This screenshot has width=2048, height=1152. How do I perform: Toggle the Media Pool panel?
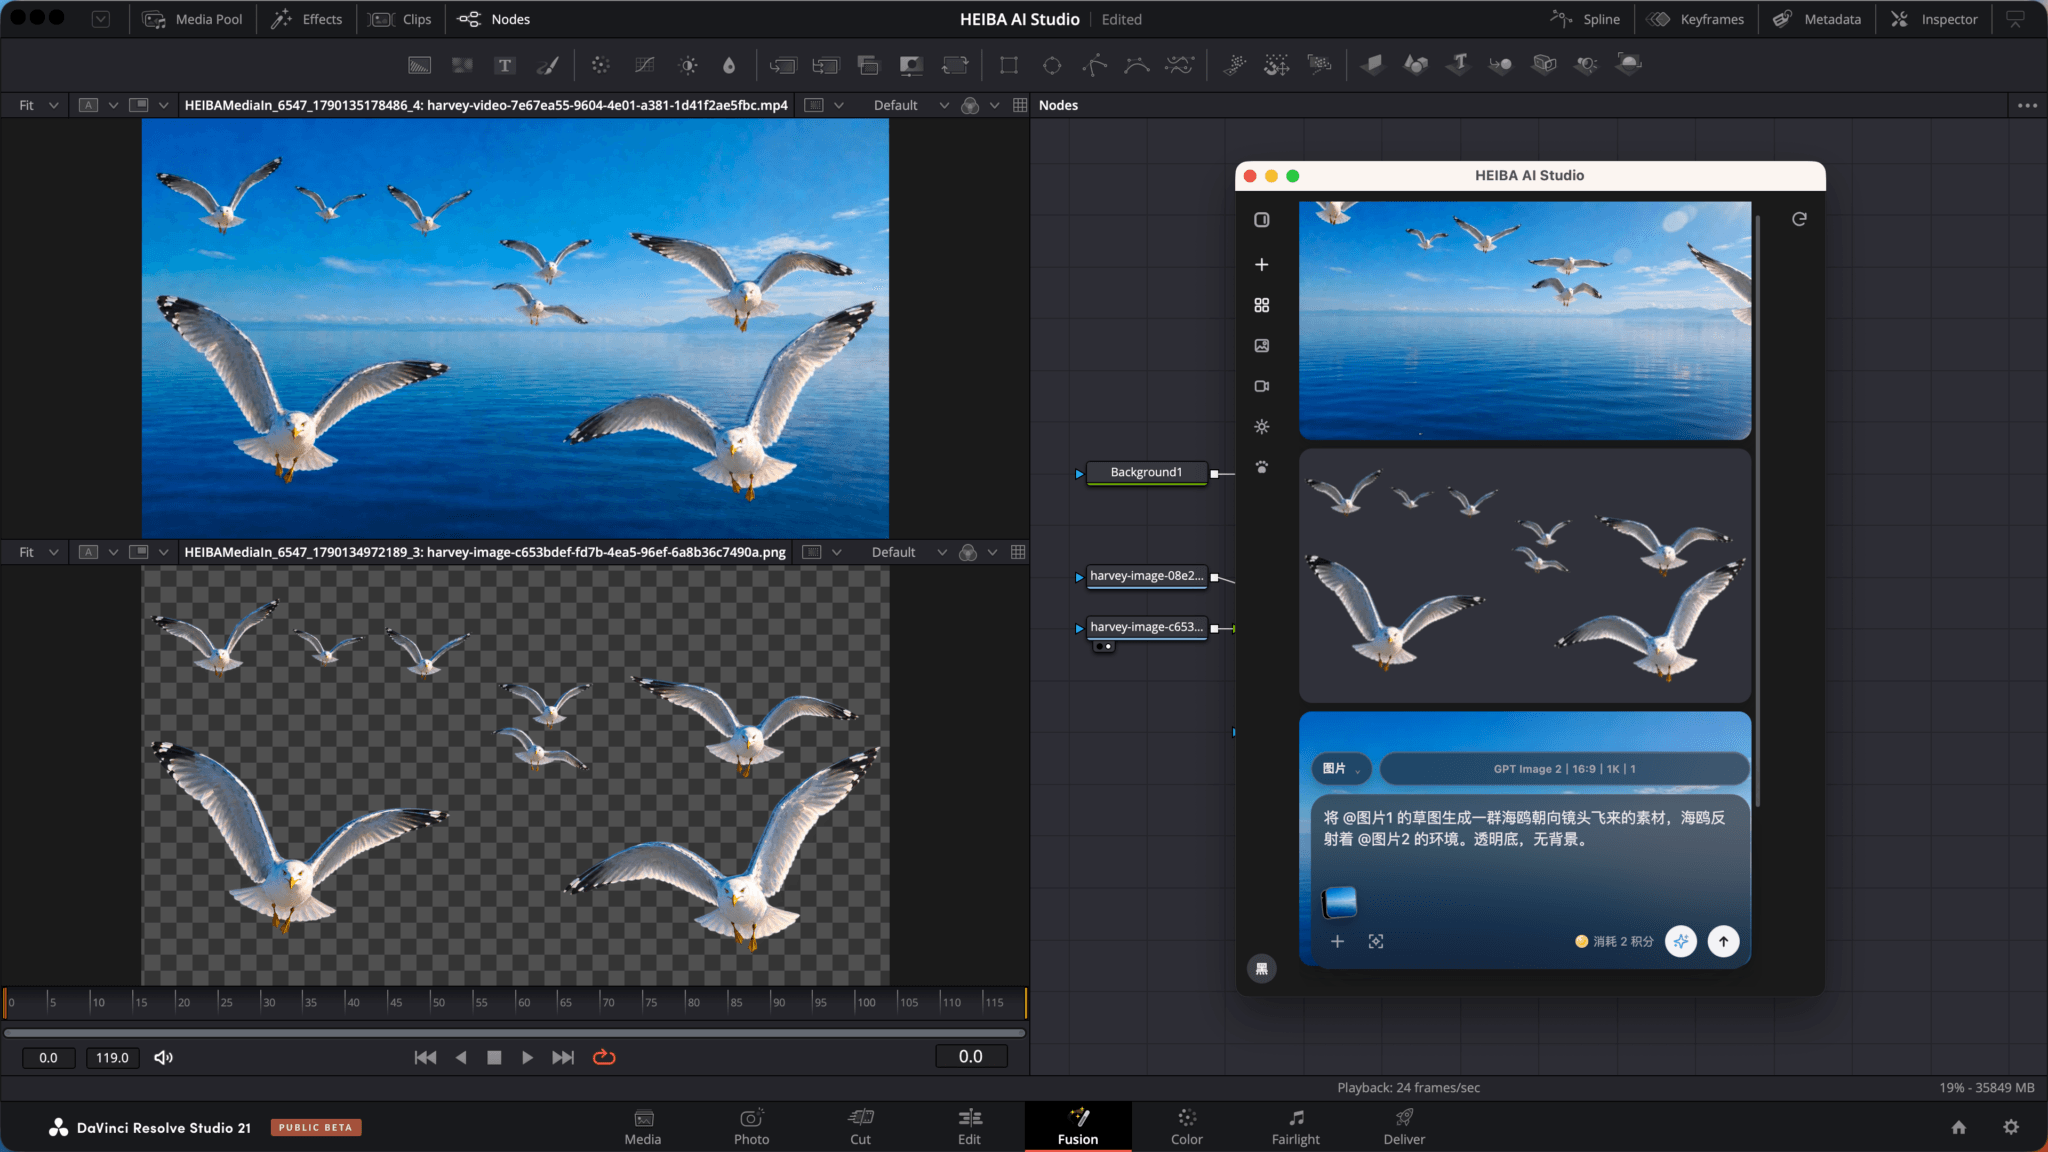193,19
